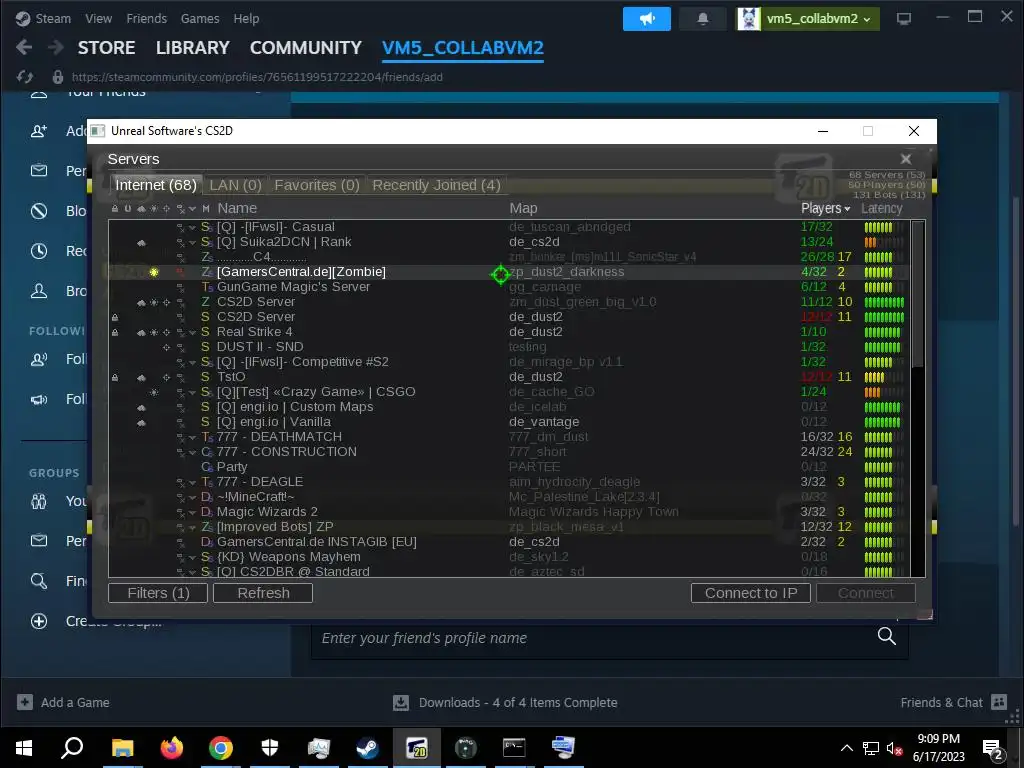
Task: Click the Recently played-with clock icon in Steam sidebar
Action: pos(39,251)
